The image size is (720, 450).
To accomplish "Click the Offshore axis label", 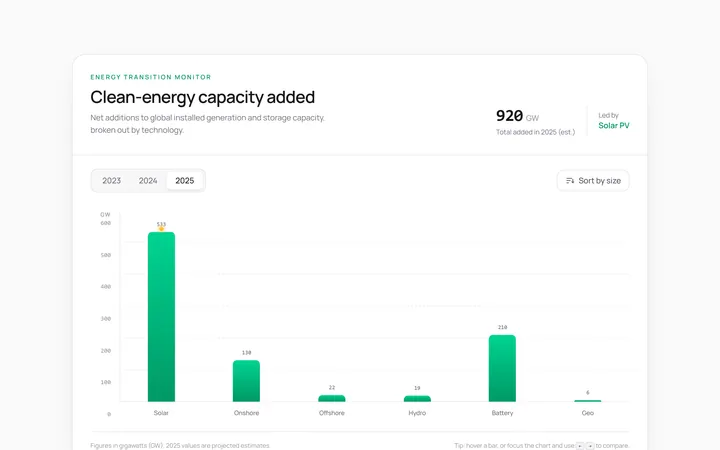I will [x=332, y=413].
